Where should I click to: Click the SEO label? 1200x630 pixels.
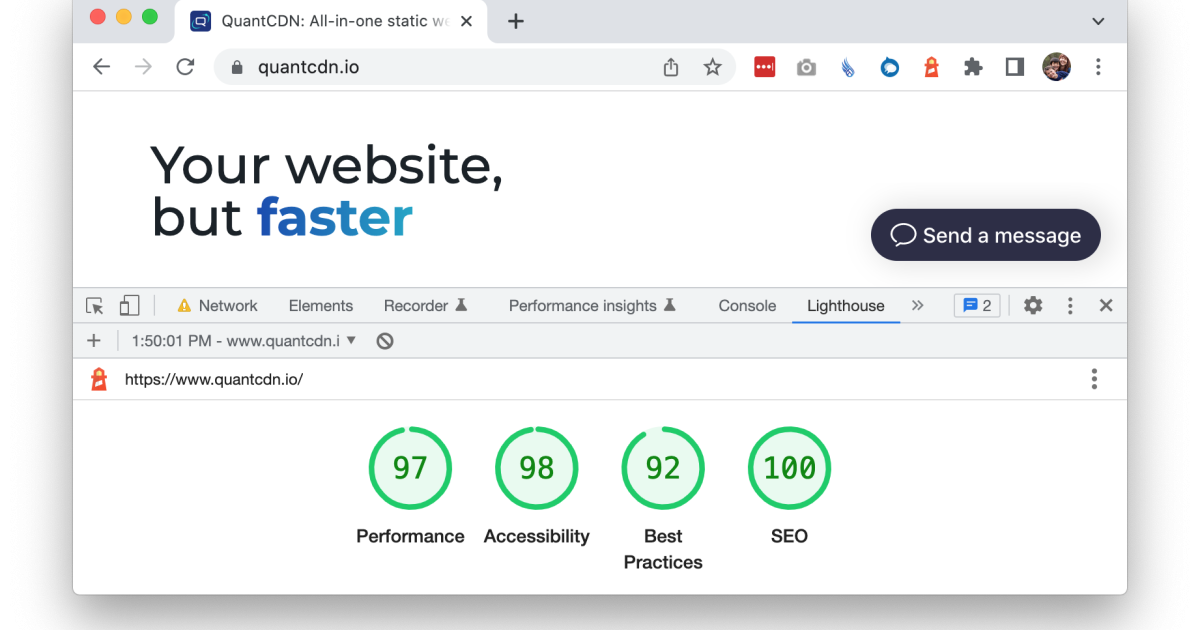[789, 536]
